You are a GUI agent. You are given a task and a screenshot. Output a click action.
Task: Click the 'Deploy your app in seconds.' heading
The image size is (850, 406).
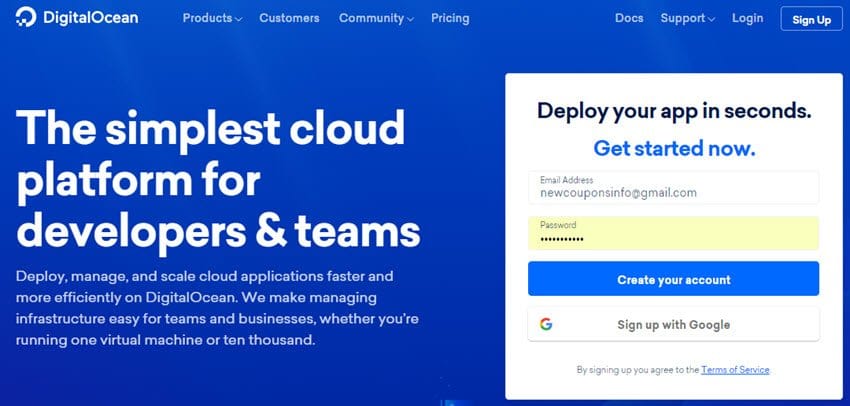674,111
